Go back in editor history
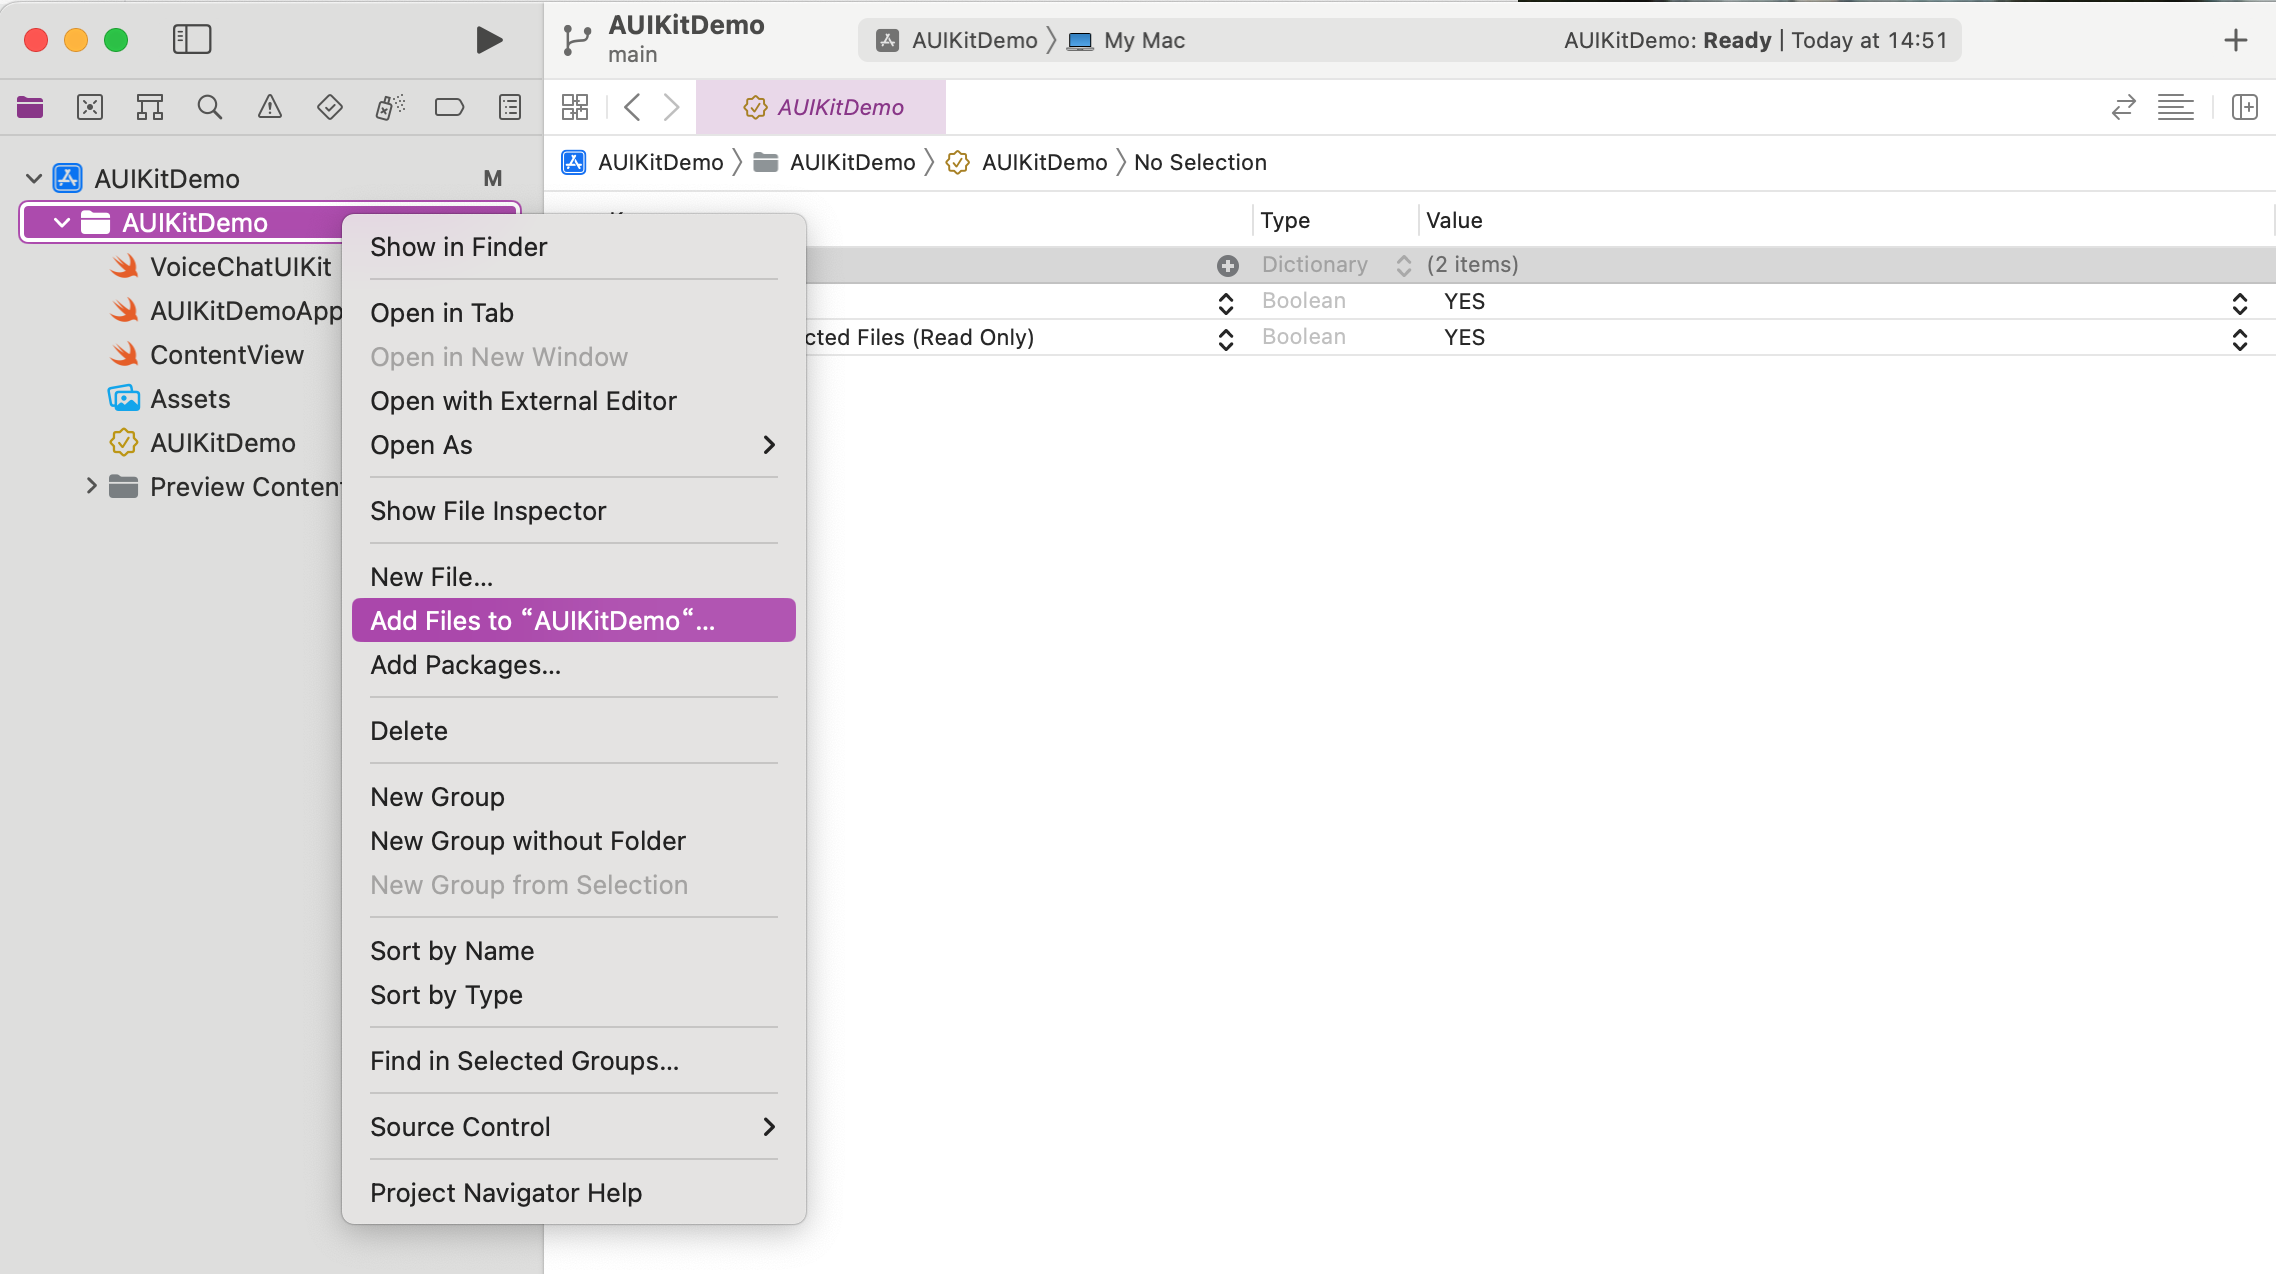Screen dimensions: 2276x1274 [x=632, y=107]
